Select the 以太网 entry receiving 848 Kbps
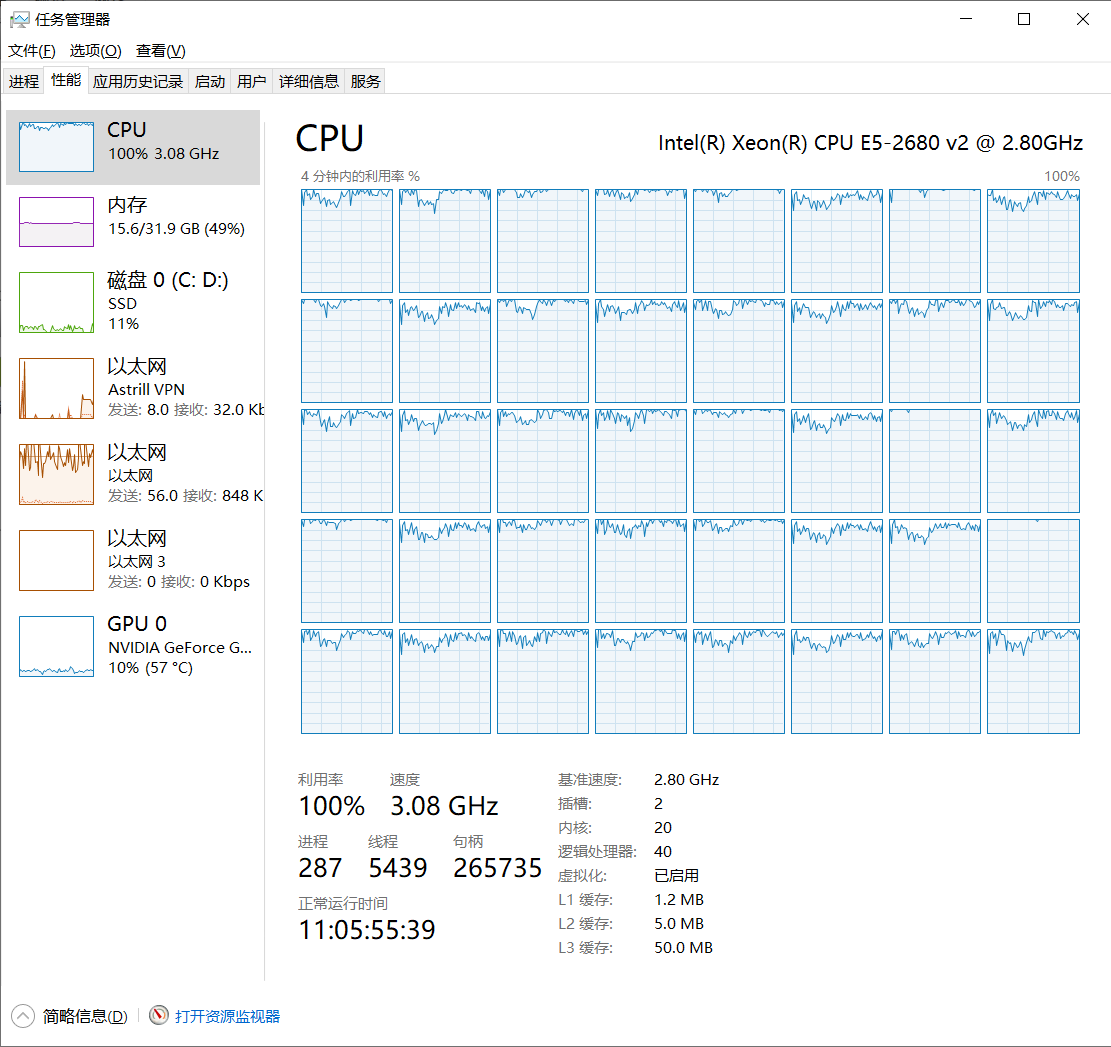The height and width of the screenshot is (1047, 1111). 133,474
